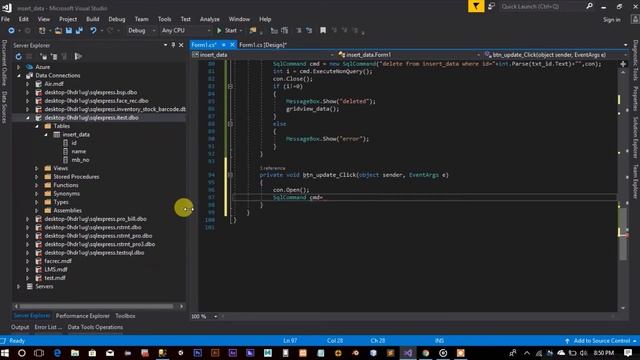
Task: Click the Visual Studio taskbar icon
Action: 408,353
